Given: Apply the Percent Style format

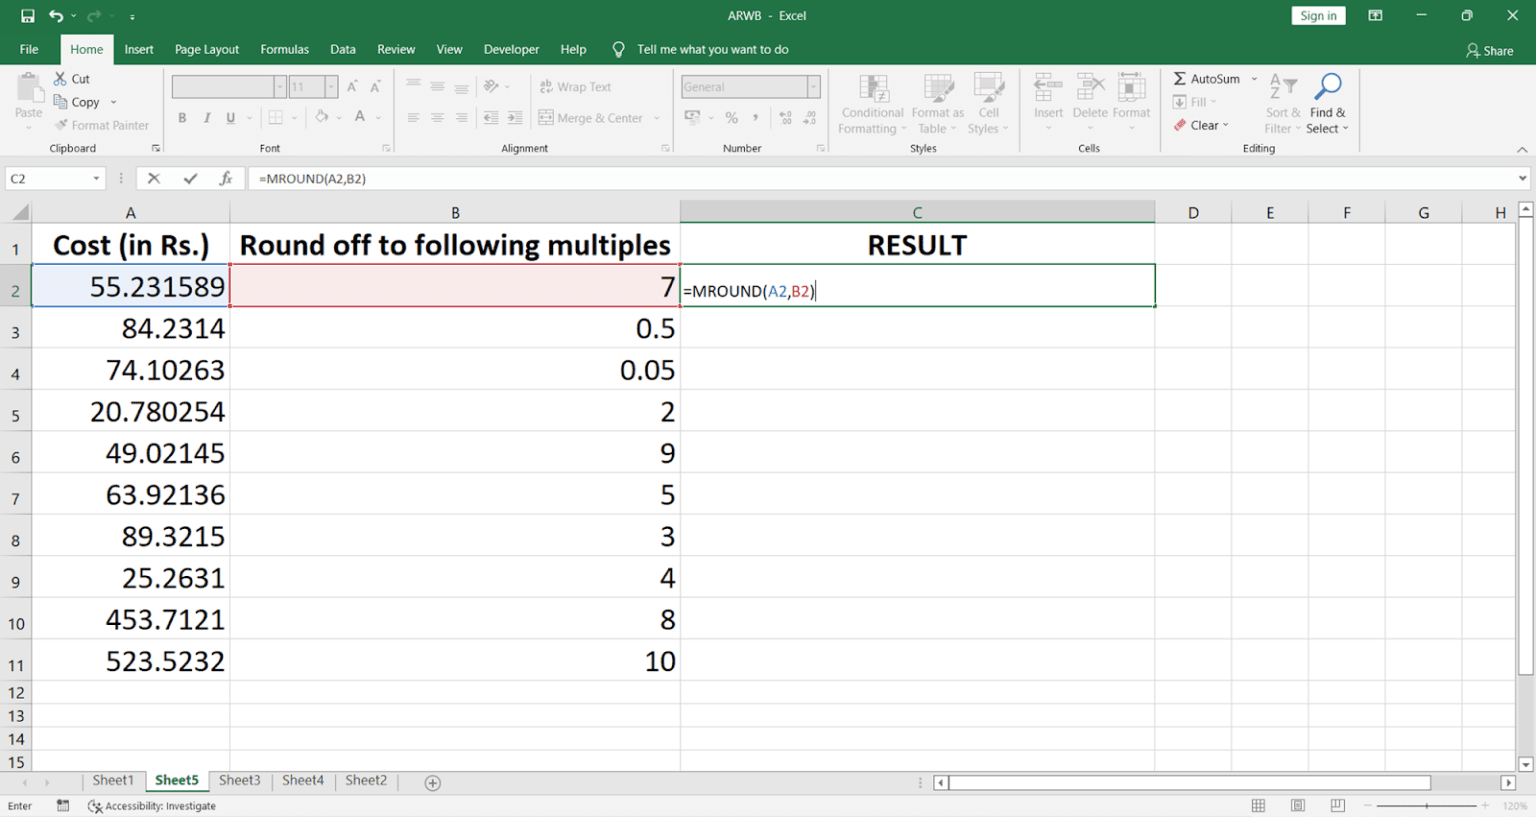Looking at the screenshot, I should (x=731, y=117).
